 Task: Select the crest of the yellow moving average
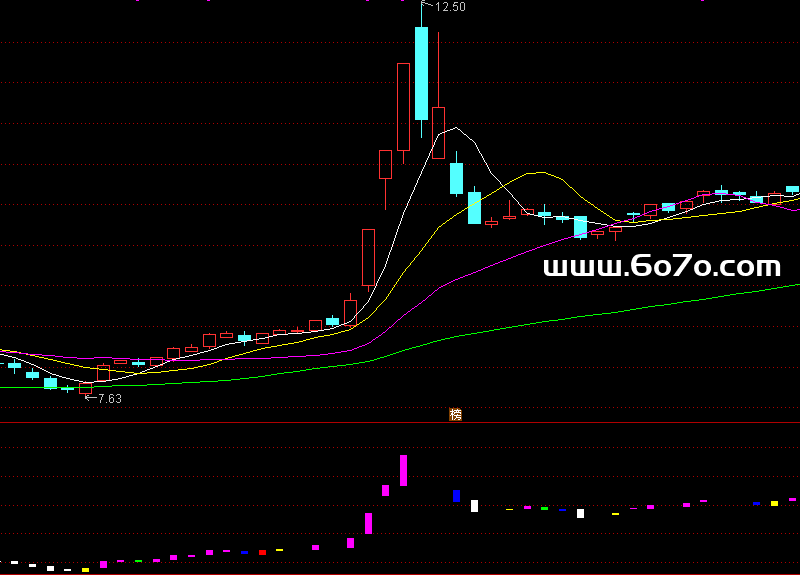pos(540,172)
